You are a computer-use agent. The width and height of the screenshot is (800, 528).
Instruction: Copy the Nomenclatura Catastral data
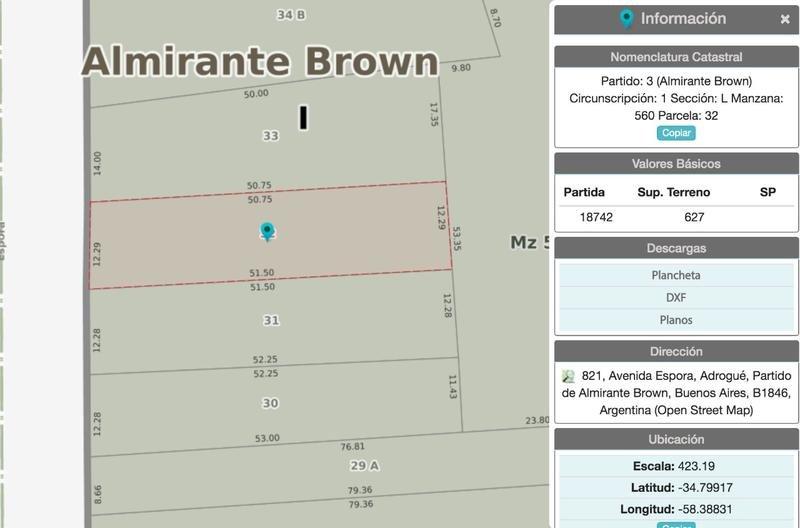click(676, 133)
